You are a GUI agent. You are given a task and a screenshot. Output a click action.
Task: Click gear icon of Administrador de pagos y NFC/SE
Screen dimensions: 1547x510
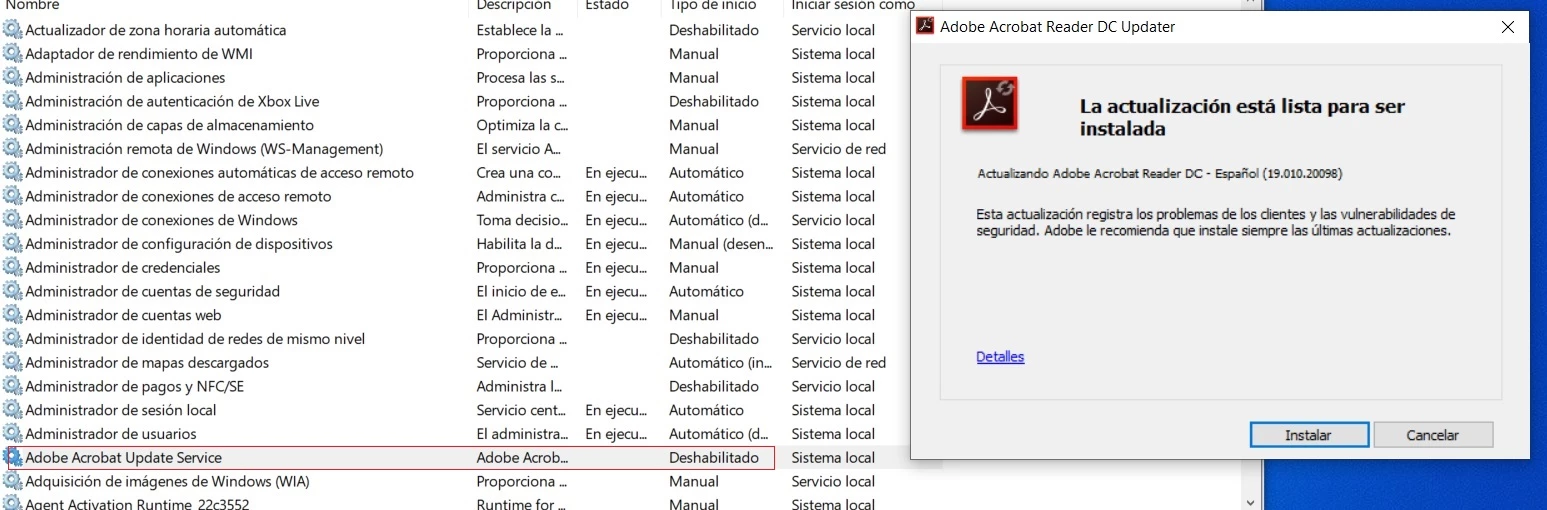pos(12,387)
